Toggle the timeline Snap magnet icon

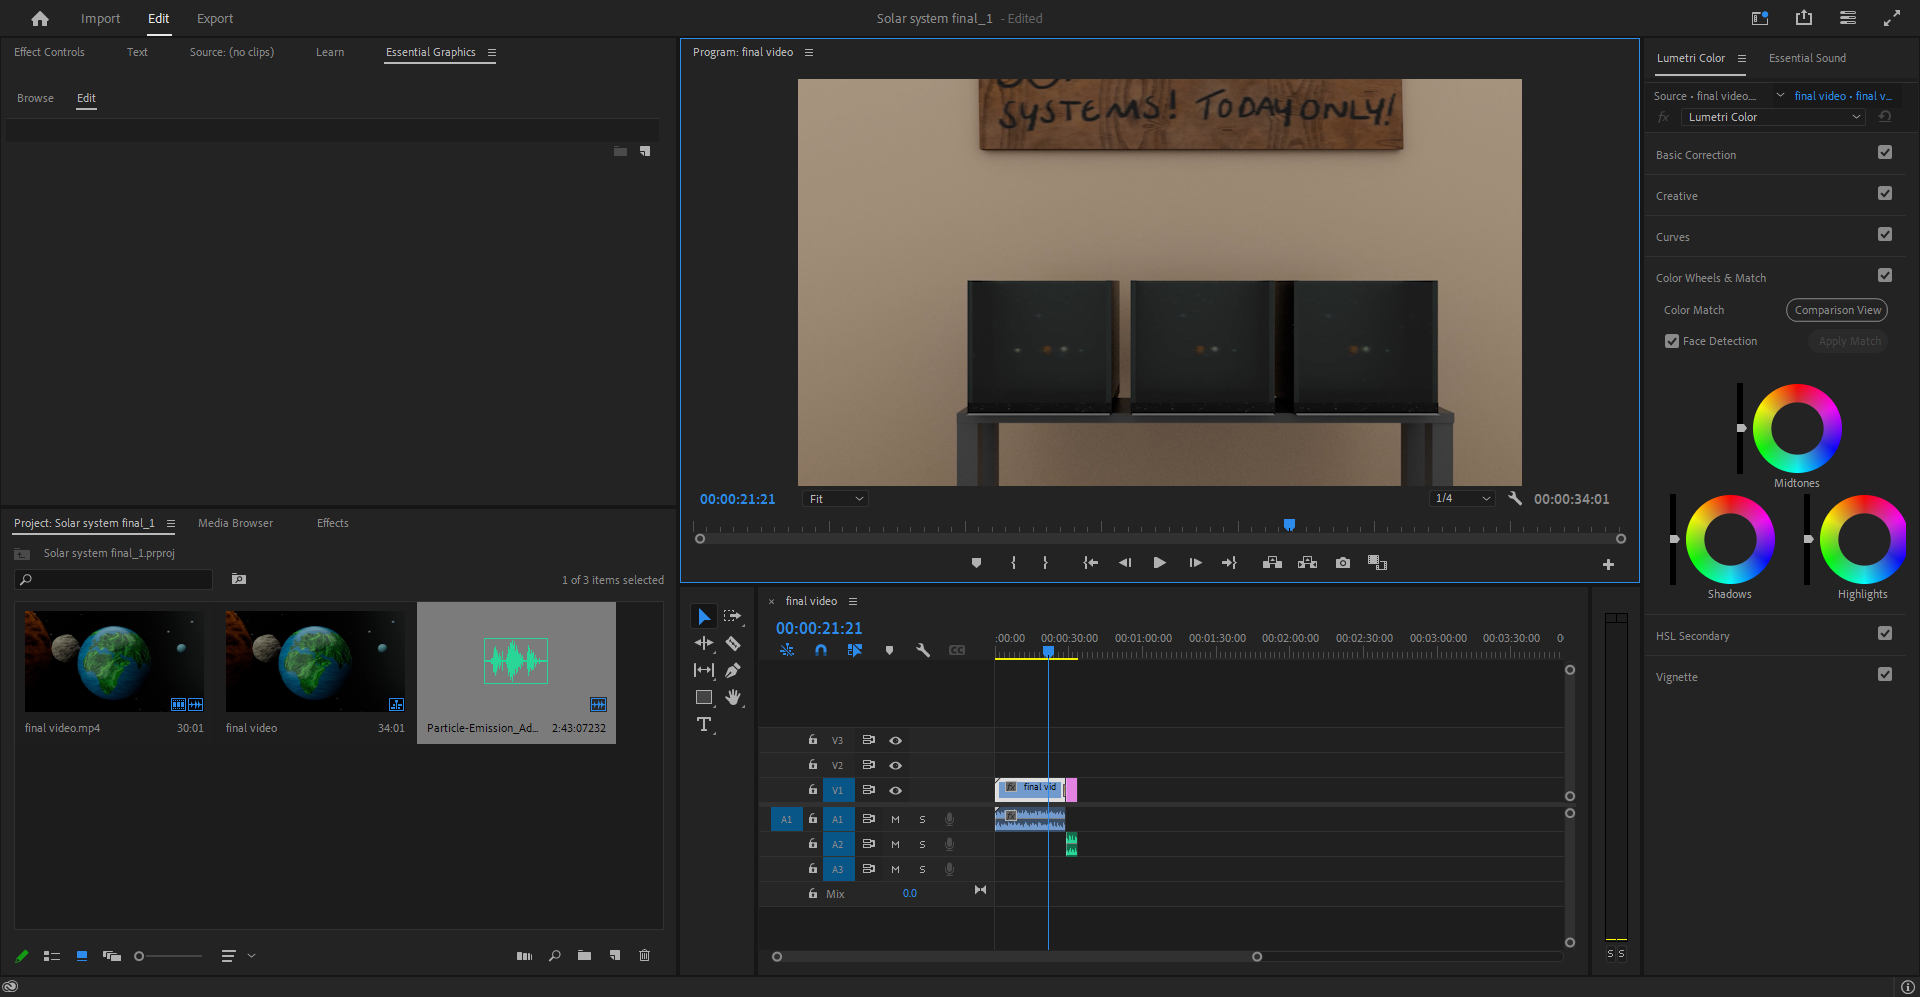point(821,650)
